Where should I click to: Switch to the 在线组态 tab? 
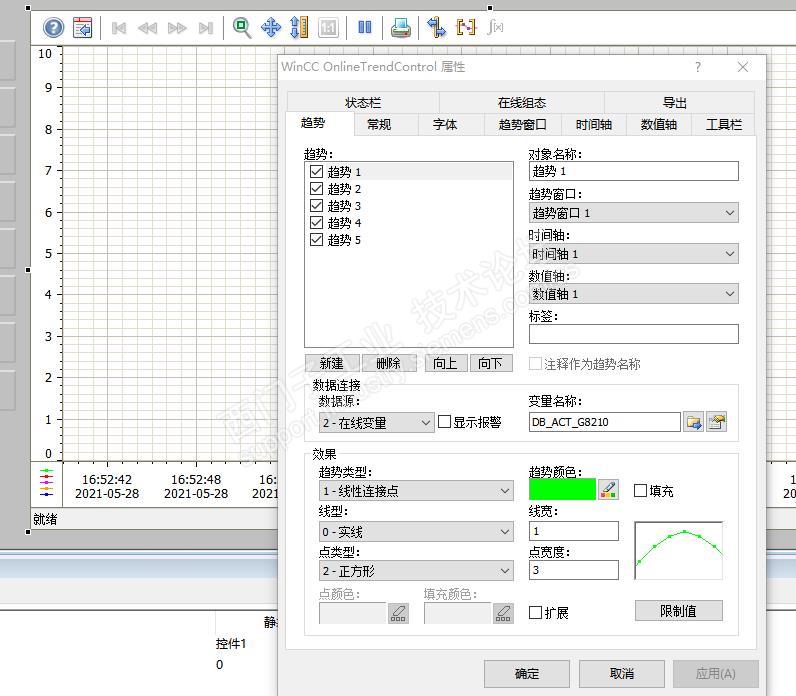click(522, 103)
